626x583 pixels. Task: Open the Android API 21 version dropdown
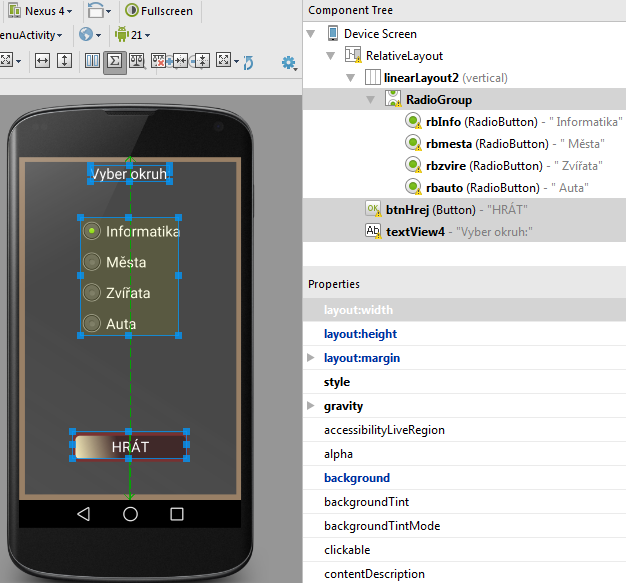[x=133, y=35]
